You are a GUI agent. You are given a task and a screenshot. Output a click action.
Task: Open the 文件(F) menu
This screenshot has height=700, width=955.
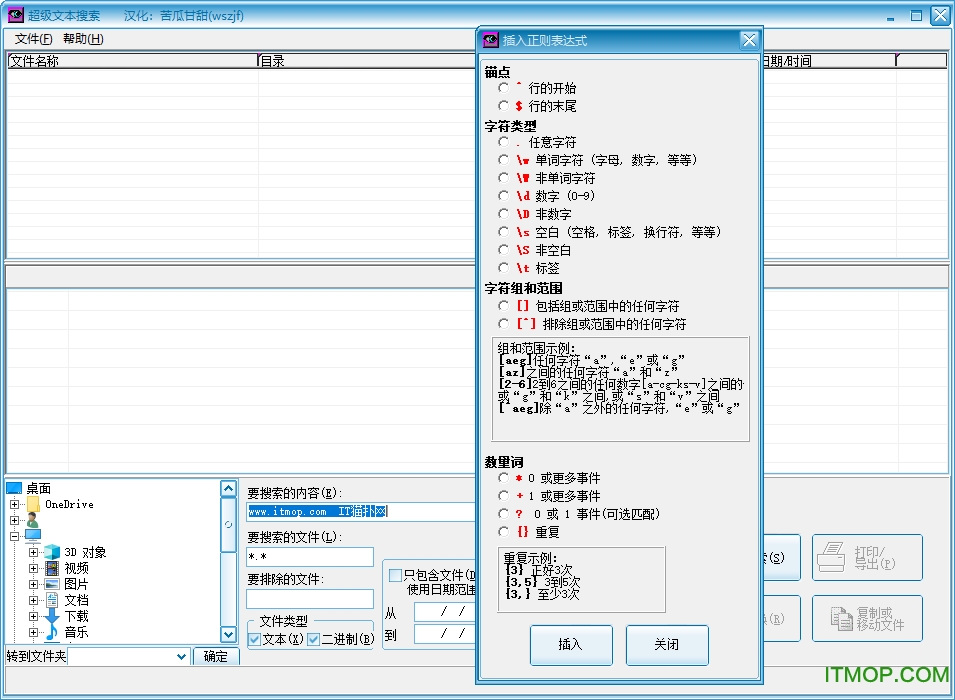(34, 39)
